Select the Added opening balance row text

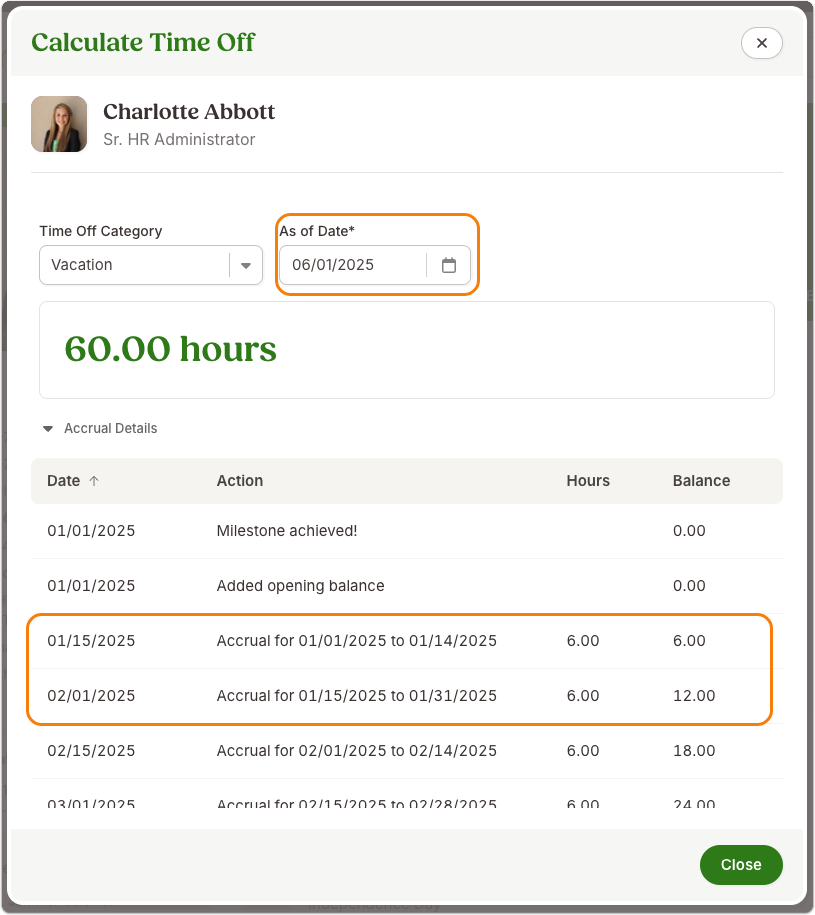(x=300, y=586)
